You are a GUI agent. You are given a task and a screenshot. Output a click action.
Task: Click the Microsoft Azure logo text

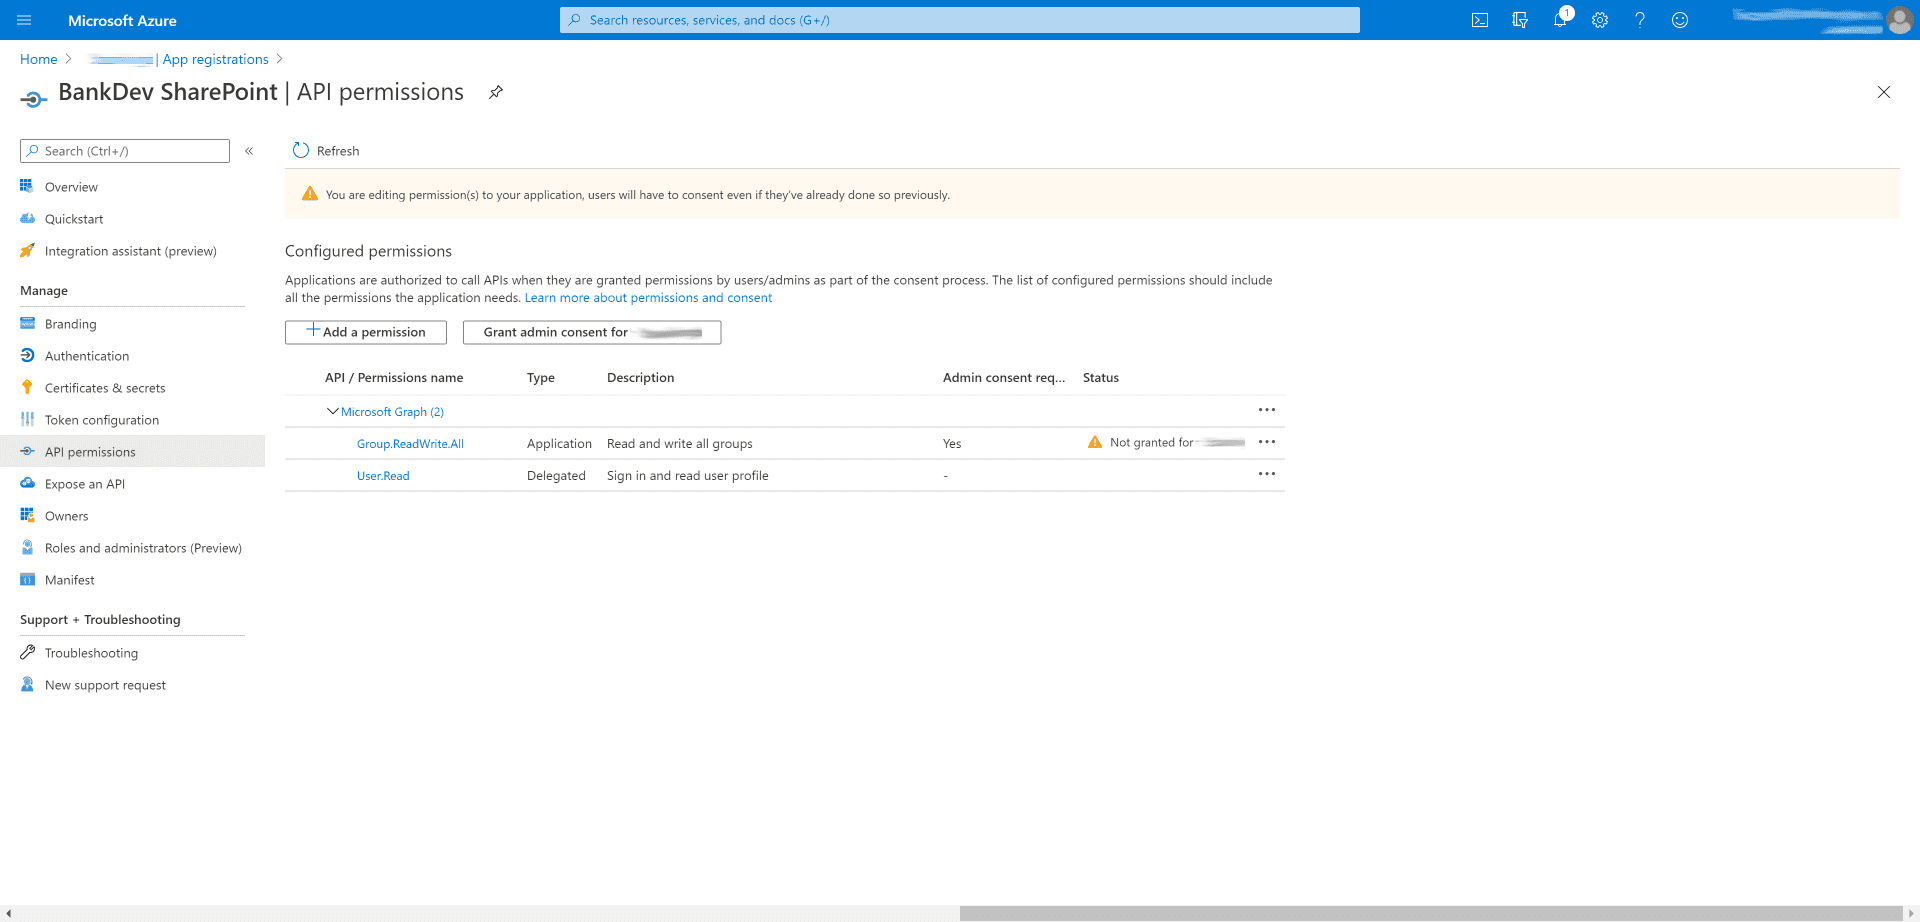tap(122, 20)
